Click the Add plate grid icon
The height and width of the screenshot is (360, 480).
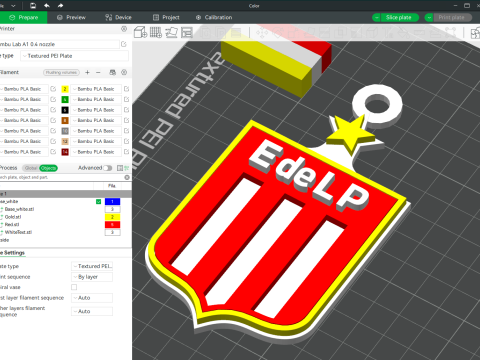tap(156, 32)
